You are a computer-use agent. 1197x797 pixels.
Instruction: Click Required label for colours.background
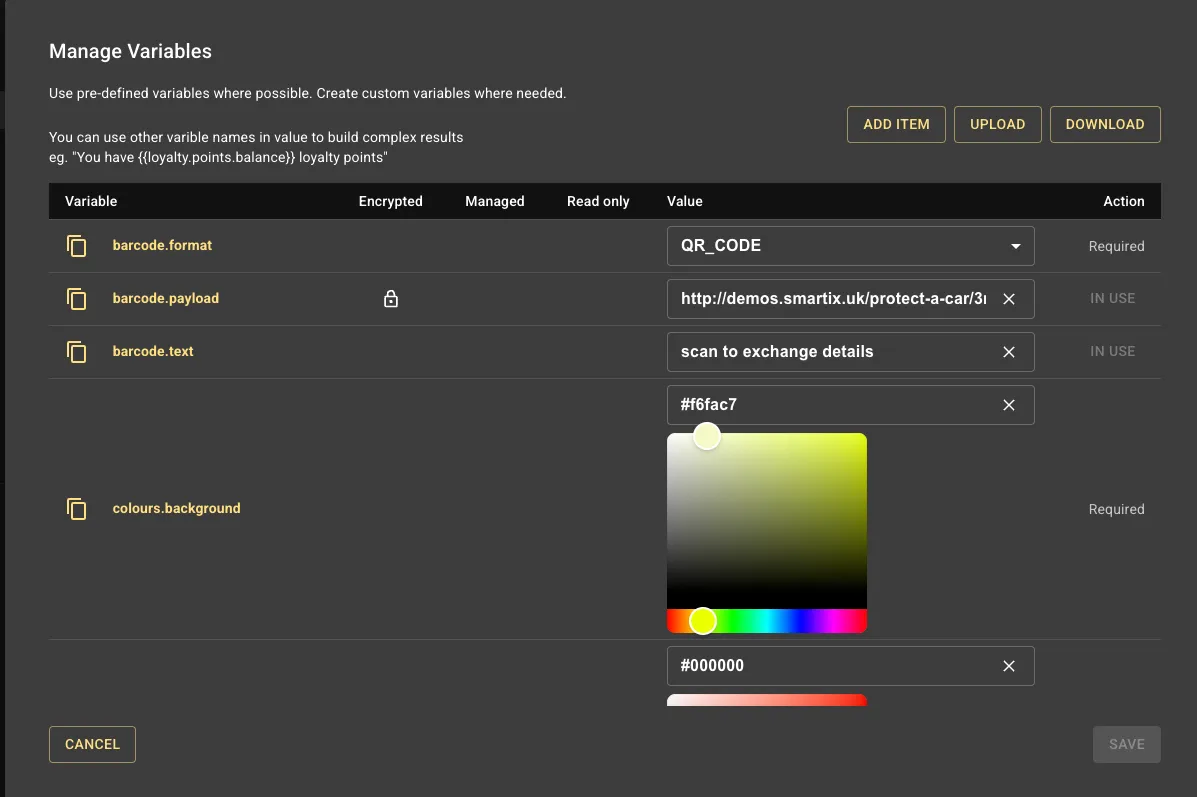tap(1116, 509)
